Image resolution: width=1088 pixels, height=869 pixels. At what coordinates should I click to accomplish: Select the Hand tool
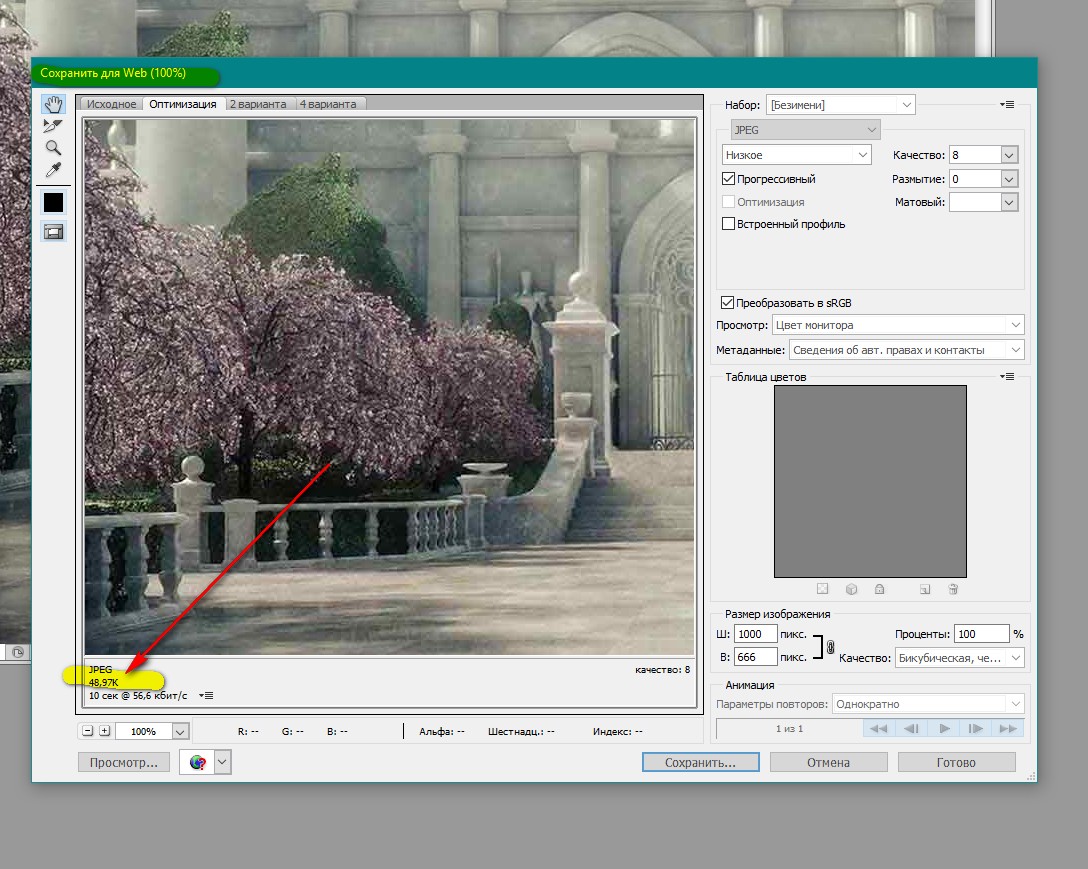[53, 105]
